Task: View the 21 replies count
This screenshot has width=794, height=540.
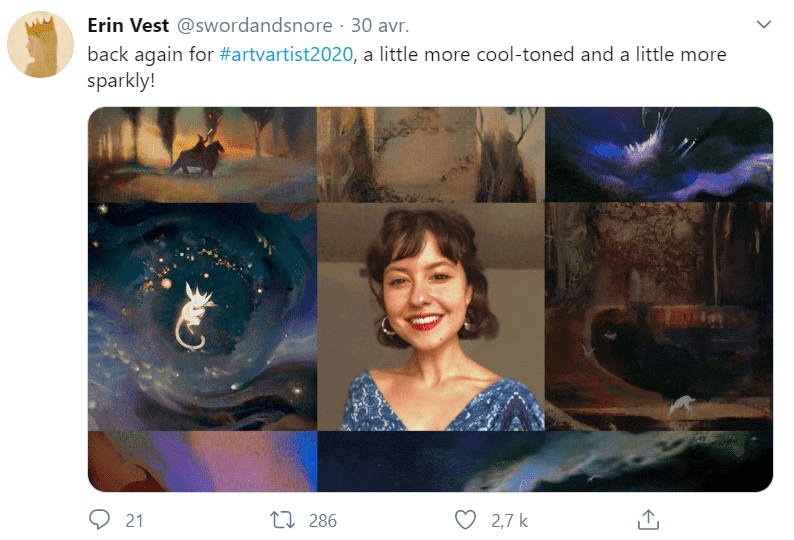Action: (x=134, y=520)
